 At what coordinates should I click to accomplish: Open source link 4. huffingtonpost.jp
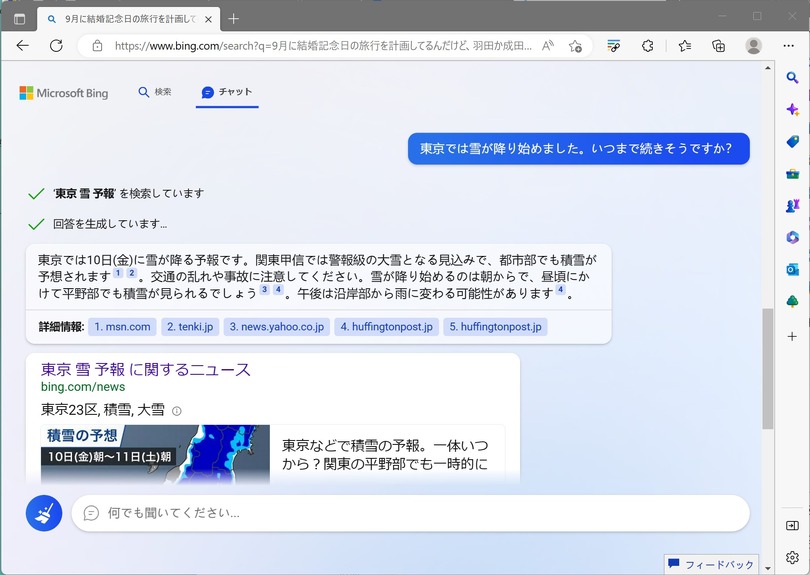tap(386, 327)
